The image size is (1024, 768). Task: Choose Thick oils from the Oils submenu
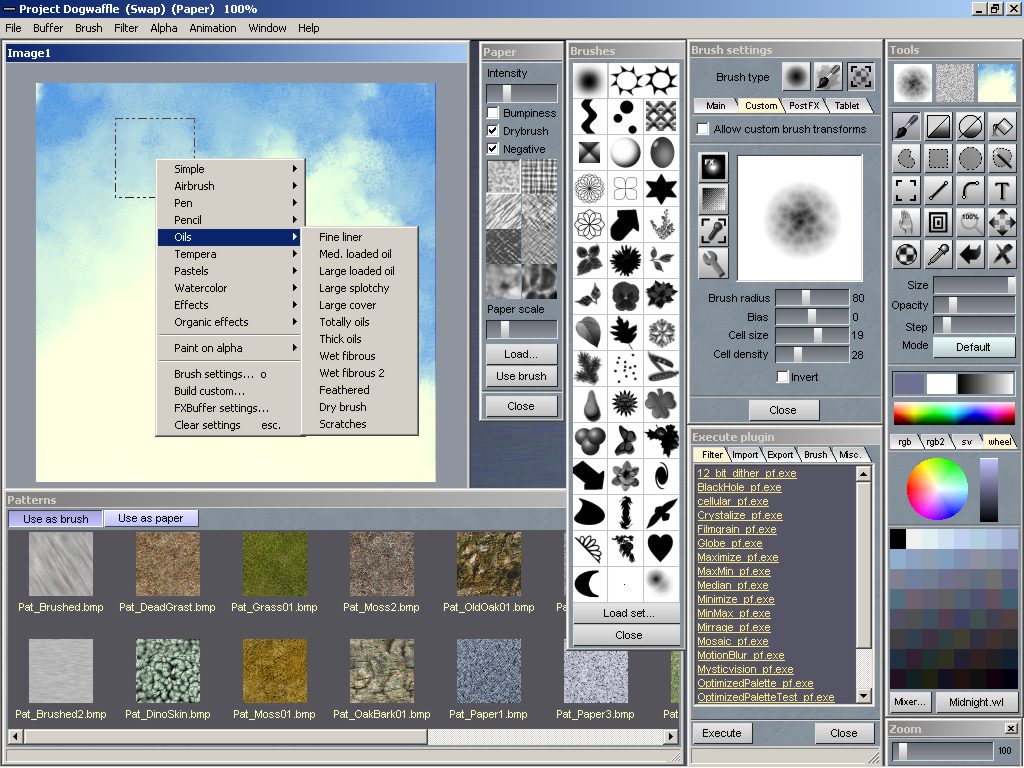tap(340, 339)
